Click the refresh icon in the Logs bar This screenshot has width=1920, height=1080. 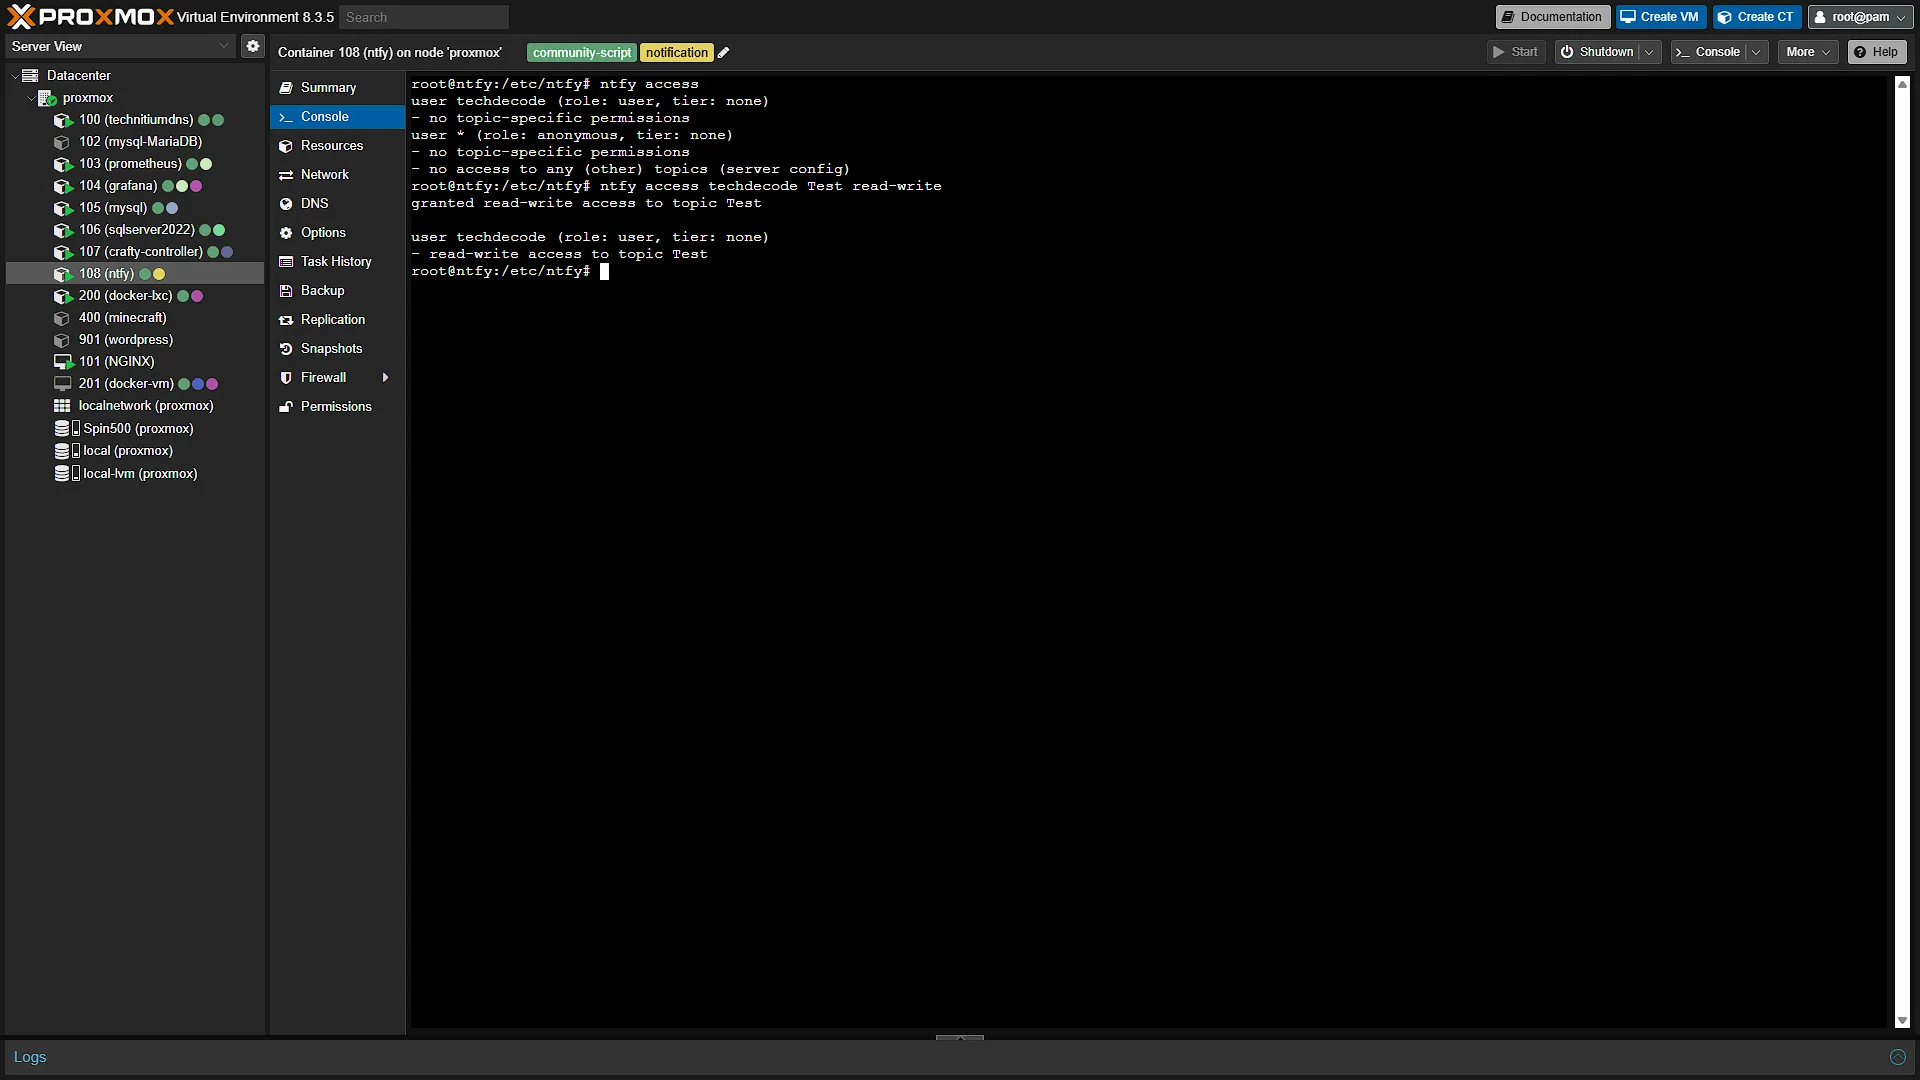tap(1897, 1057)
